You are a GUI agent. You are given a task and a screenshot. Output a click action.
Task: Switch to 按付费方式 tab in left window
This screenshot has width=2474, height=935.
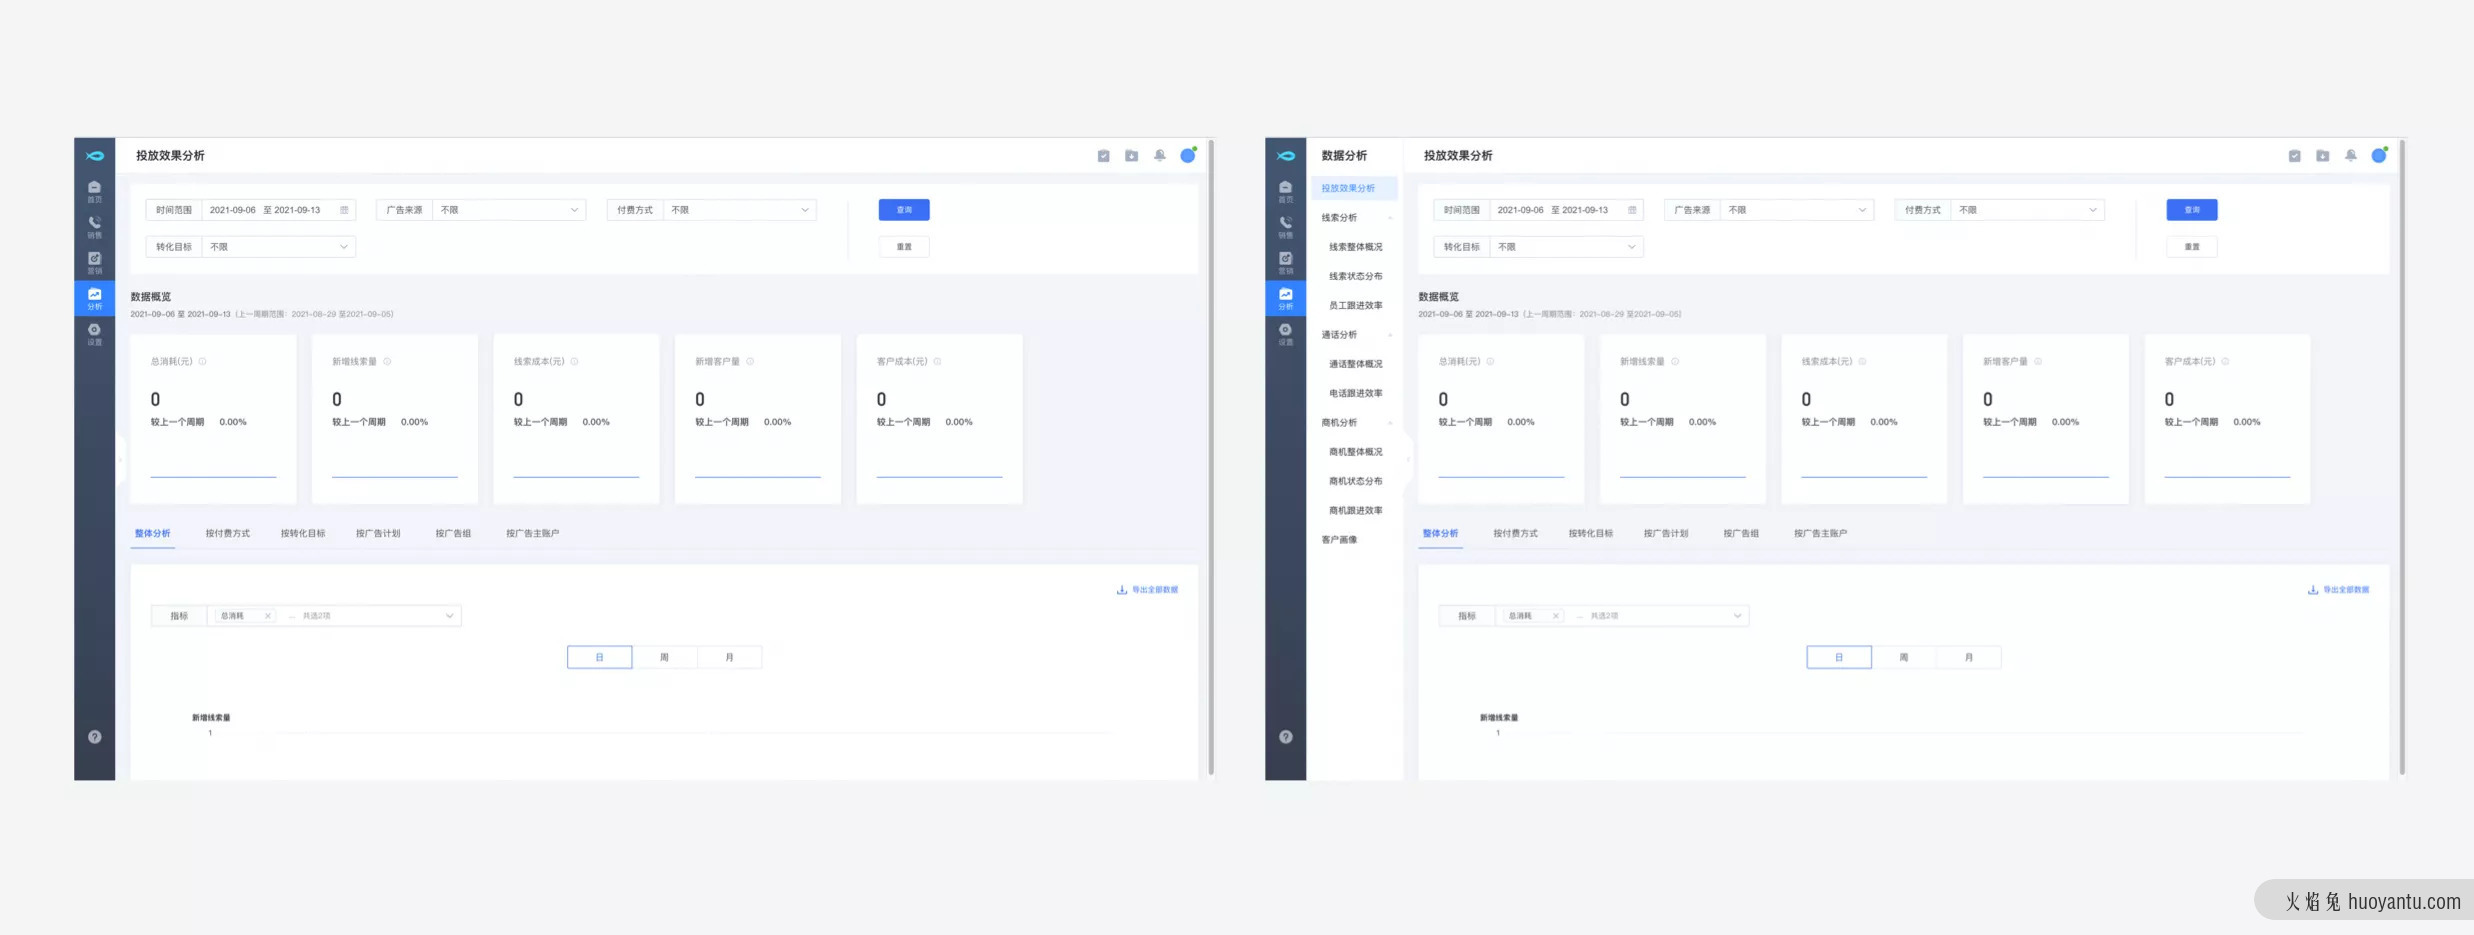228,534
